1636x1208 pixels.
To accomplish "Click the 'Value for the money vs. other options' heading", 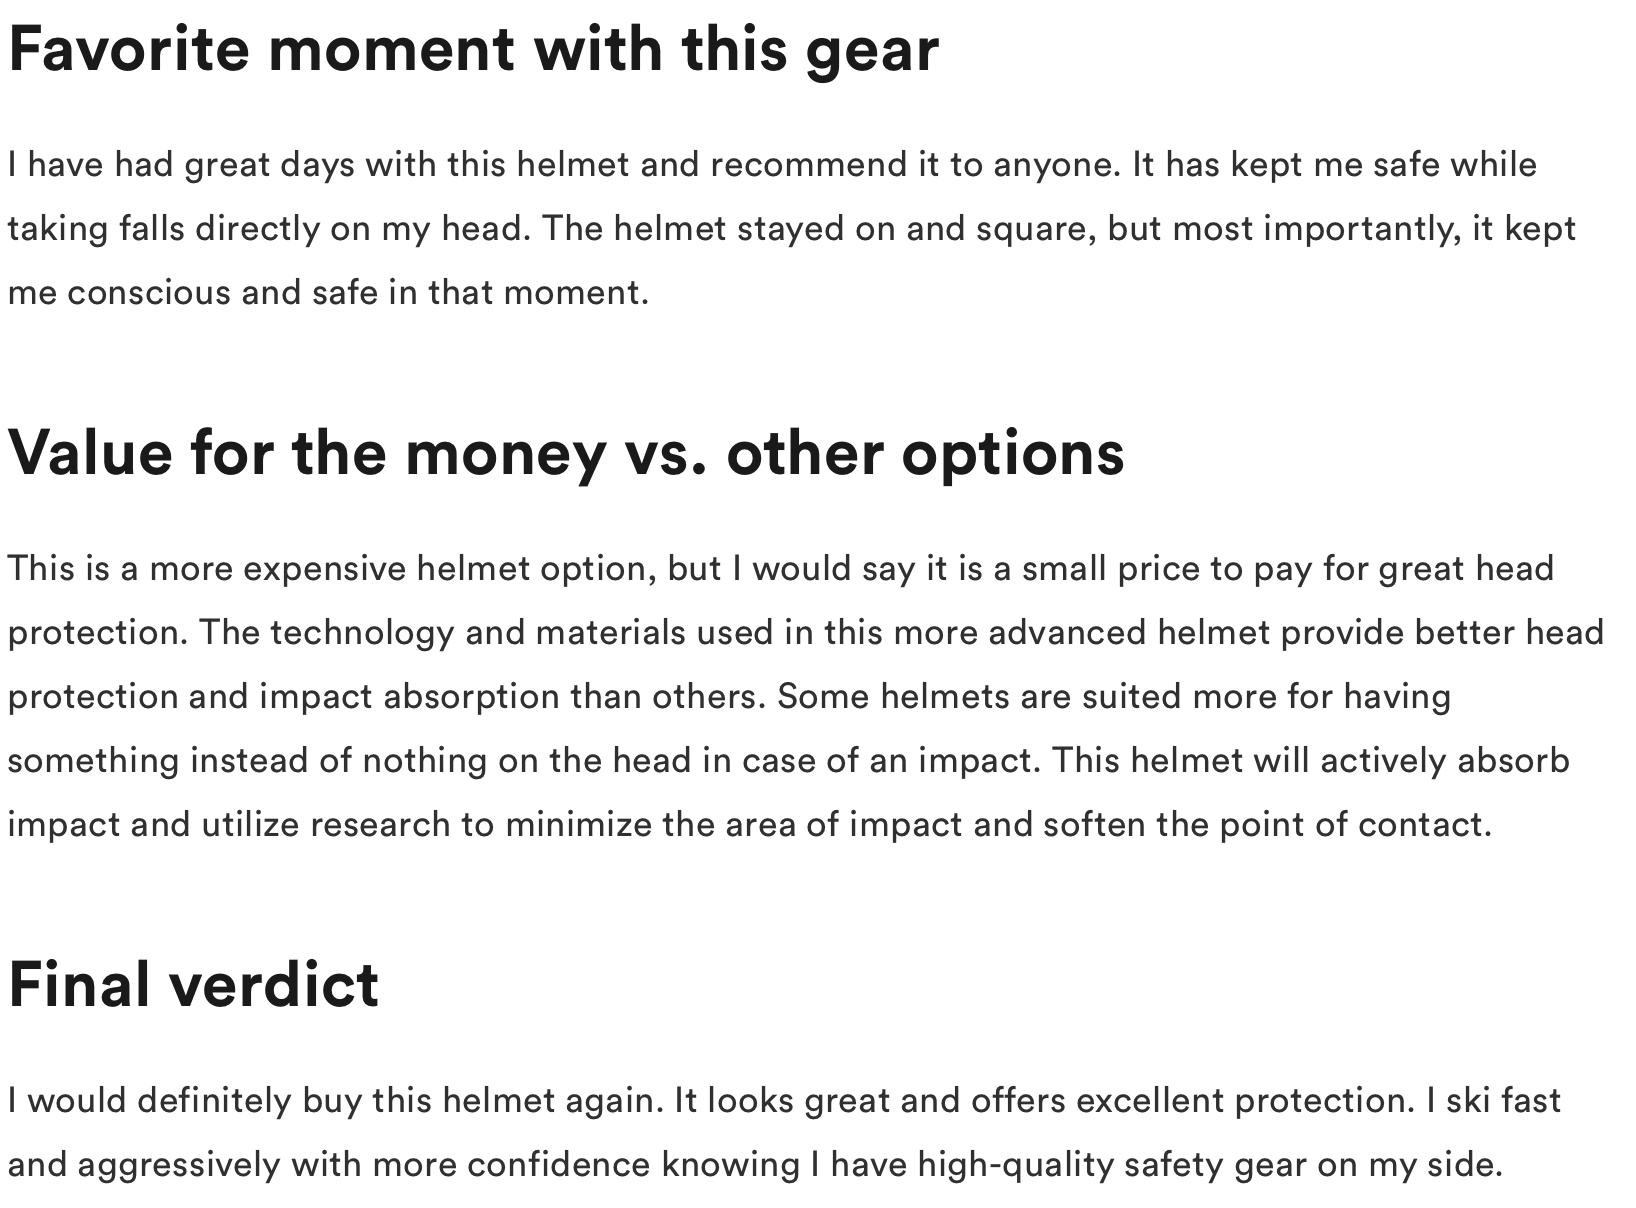I will pyautogui.click(x=566, y=453).
